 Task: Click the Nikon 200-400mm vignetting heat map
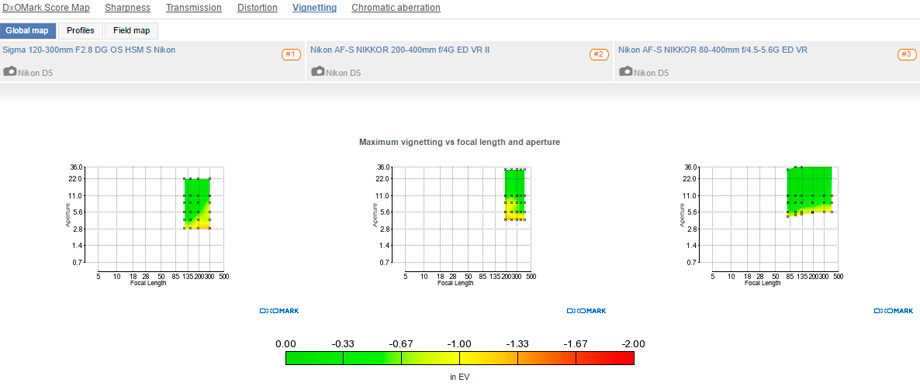pos(515,194)
